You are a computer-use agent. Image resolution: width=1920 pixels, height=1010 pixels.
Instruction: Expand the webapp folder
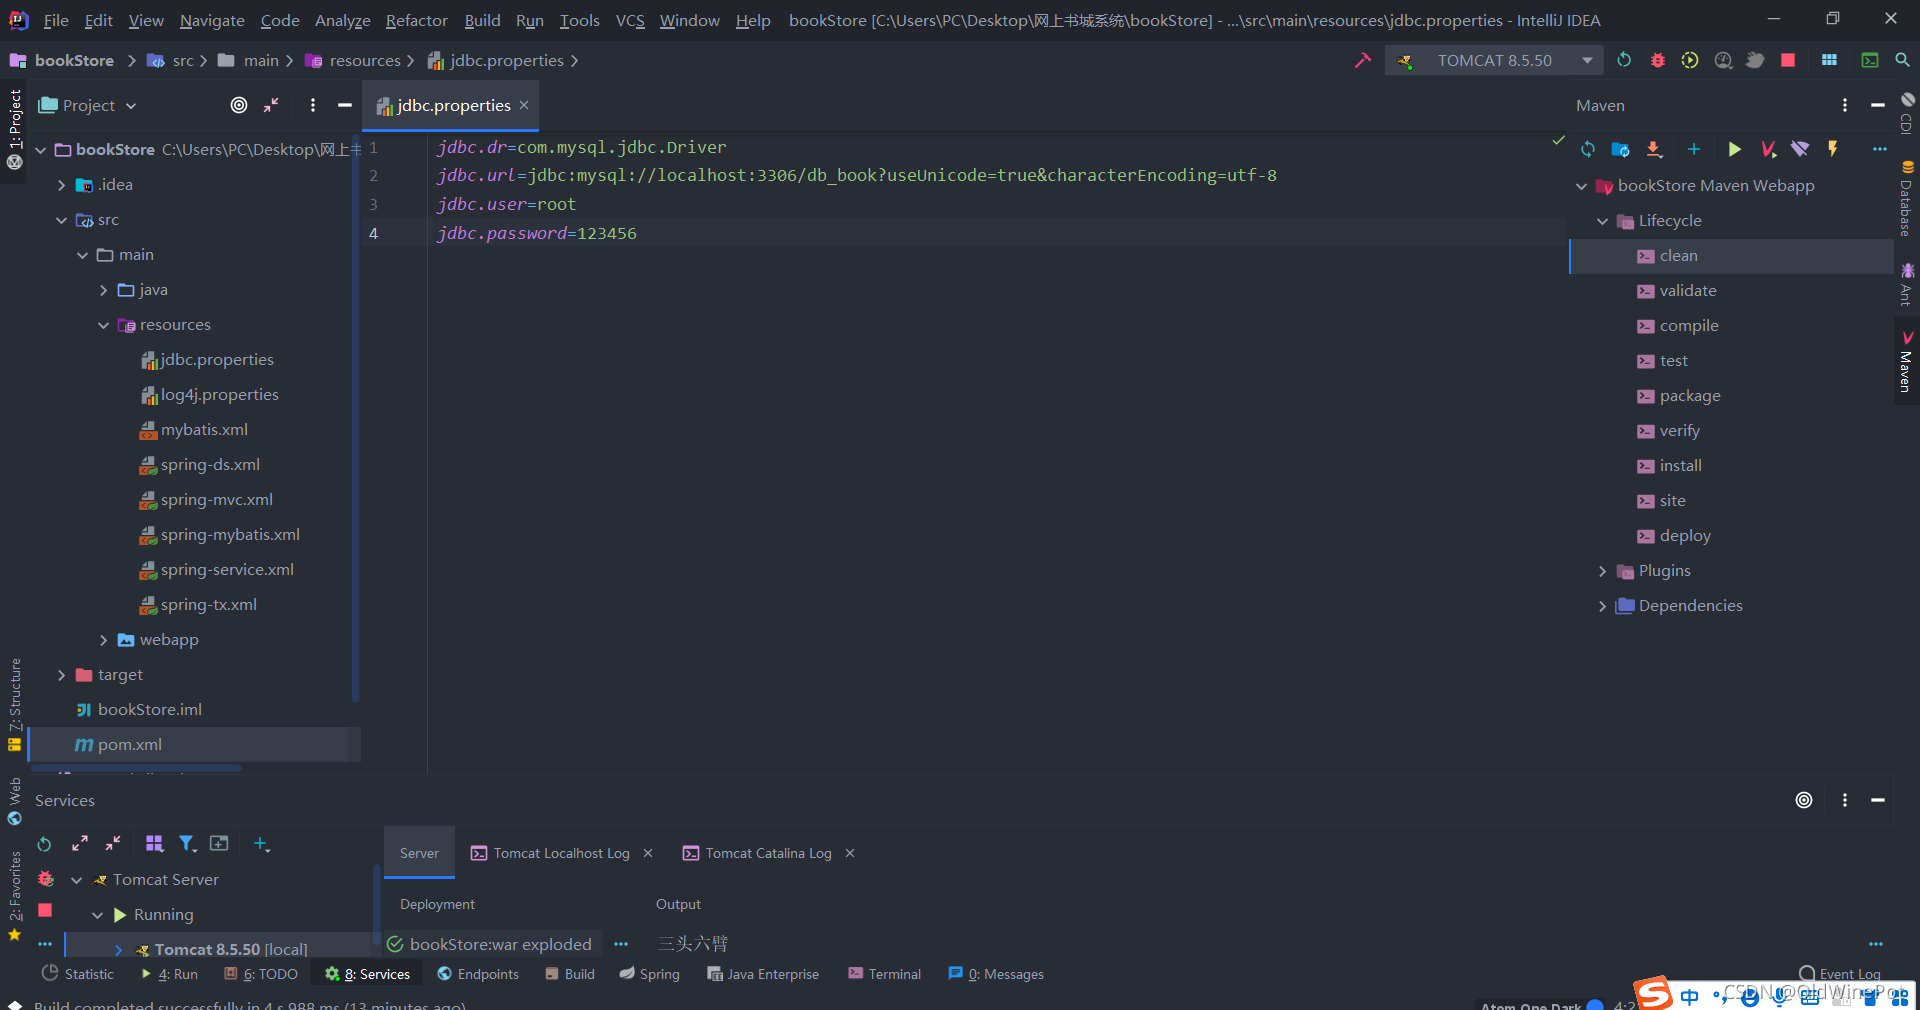pyautogui.click(x=104, y=640)
